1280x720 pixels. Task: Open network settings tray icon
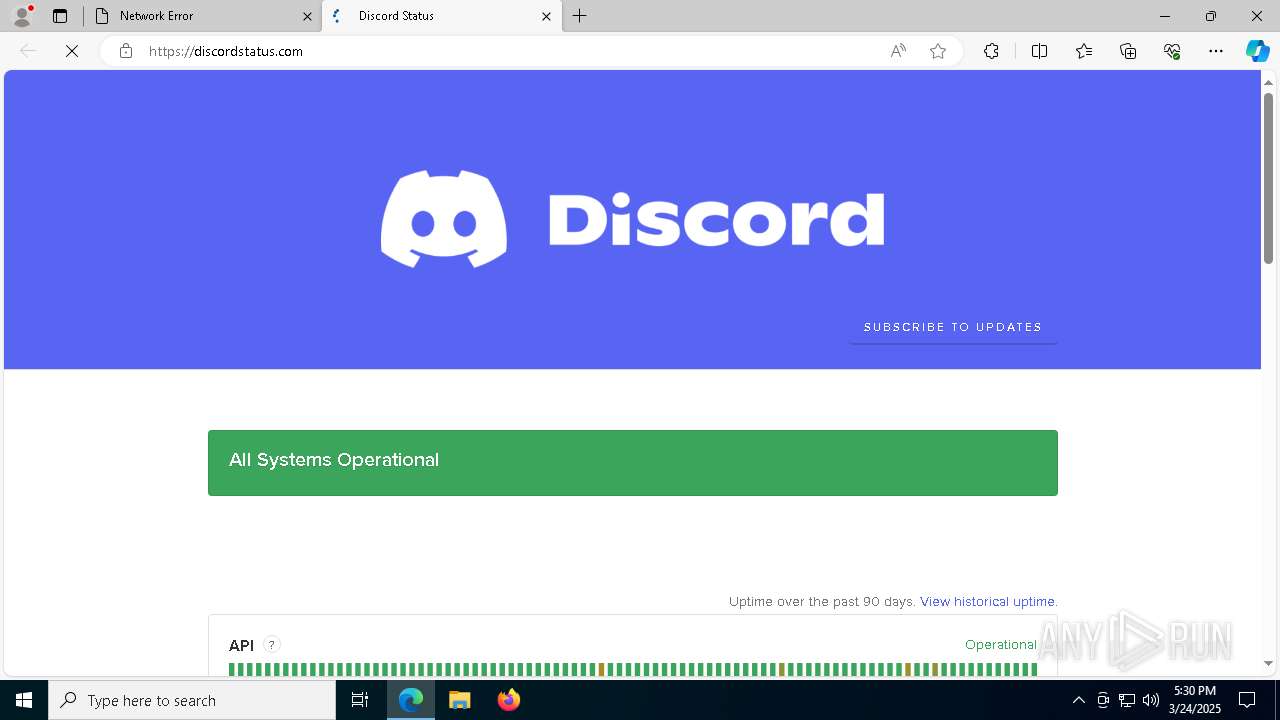coord(1126,700)
